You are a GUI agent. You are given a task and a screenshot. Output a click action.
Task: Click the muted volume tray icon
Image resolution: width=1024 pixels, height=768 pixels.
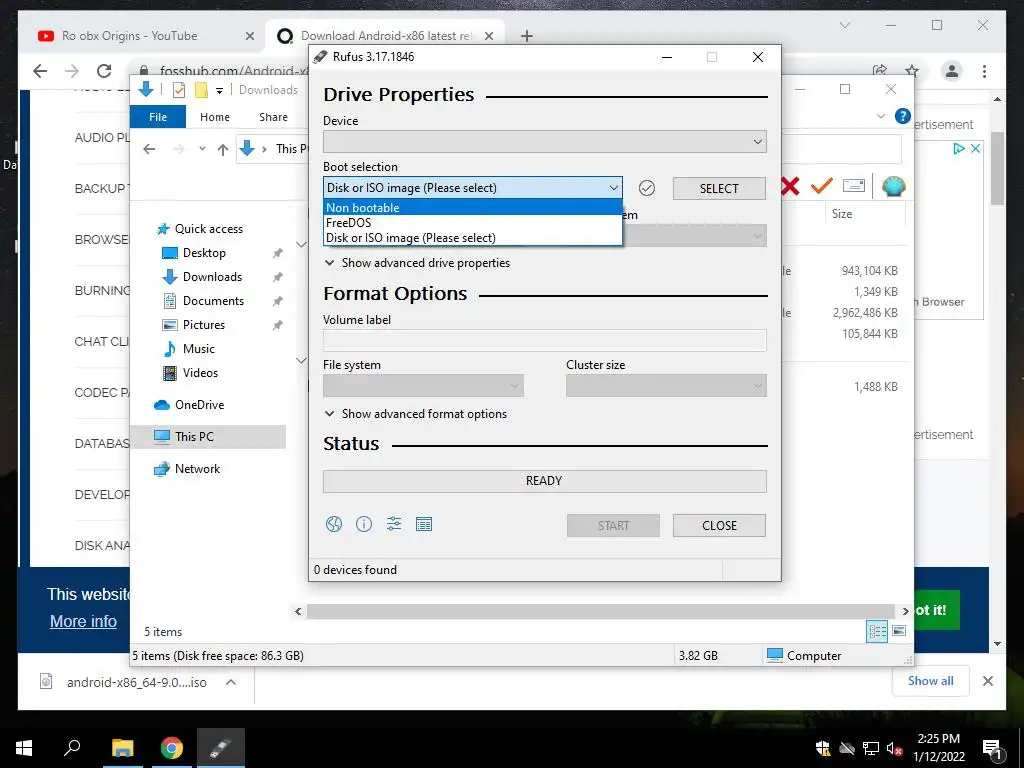[895, 749]
